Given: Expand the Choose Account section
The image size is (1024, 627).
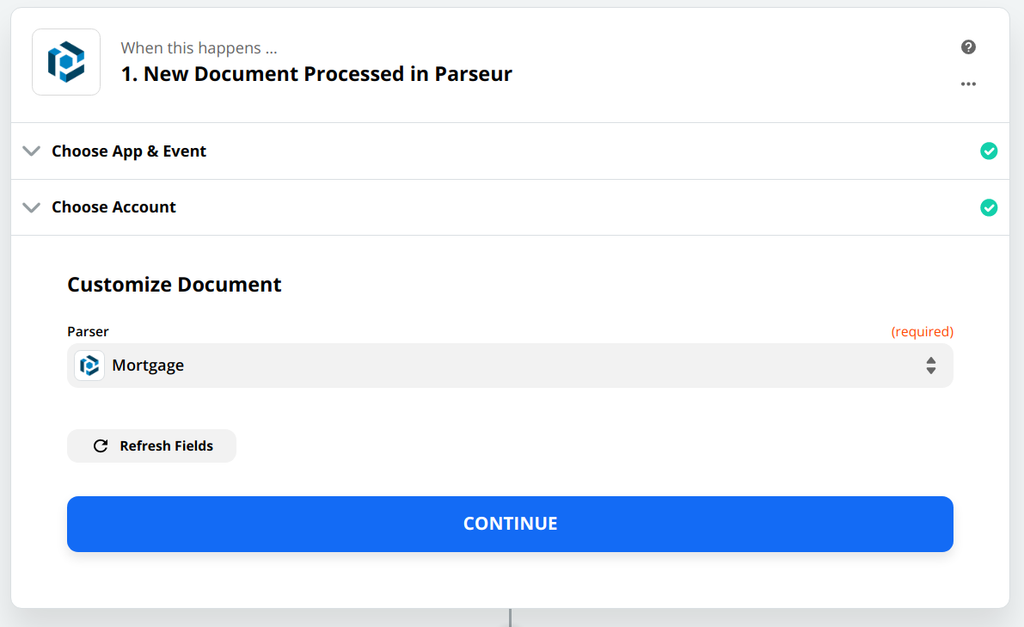Looking at the screenshot, I should [x=31, y=207].
